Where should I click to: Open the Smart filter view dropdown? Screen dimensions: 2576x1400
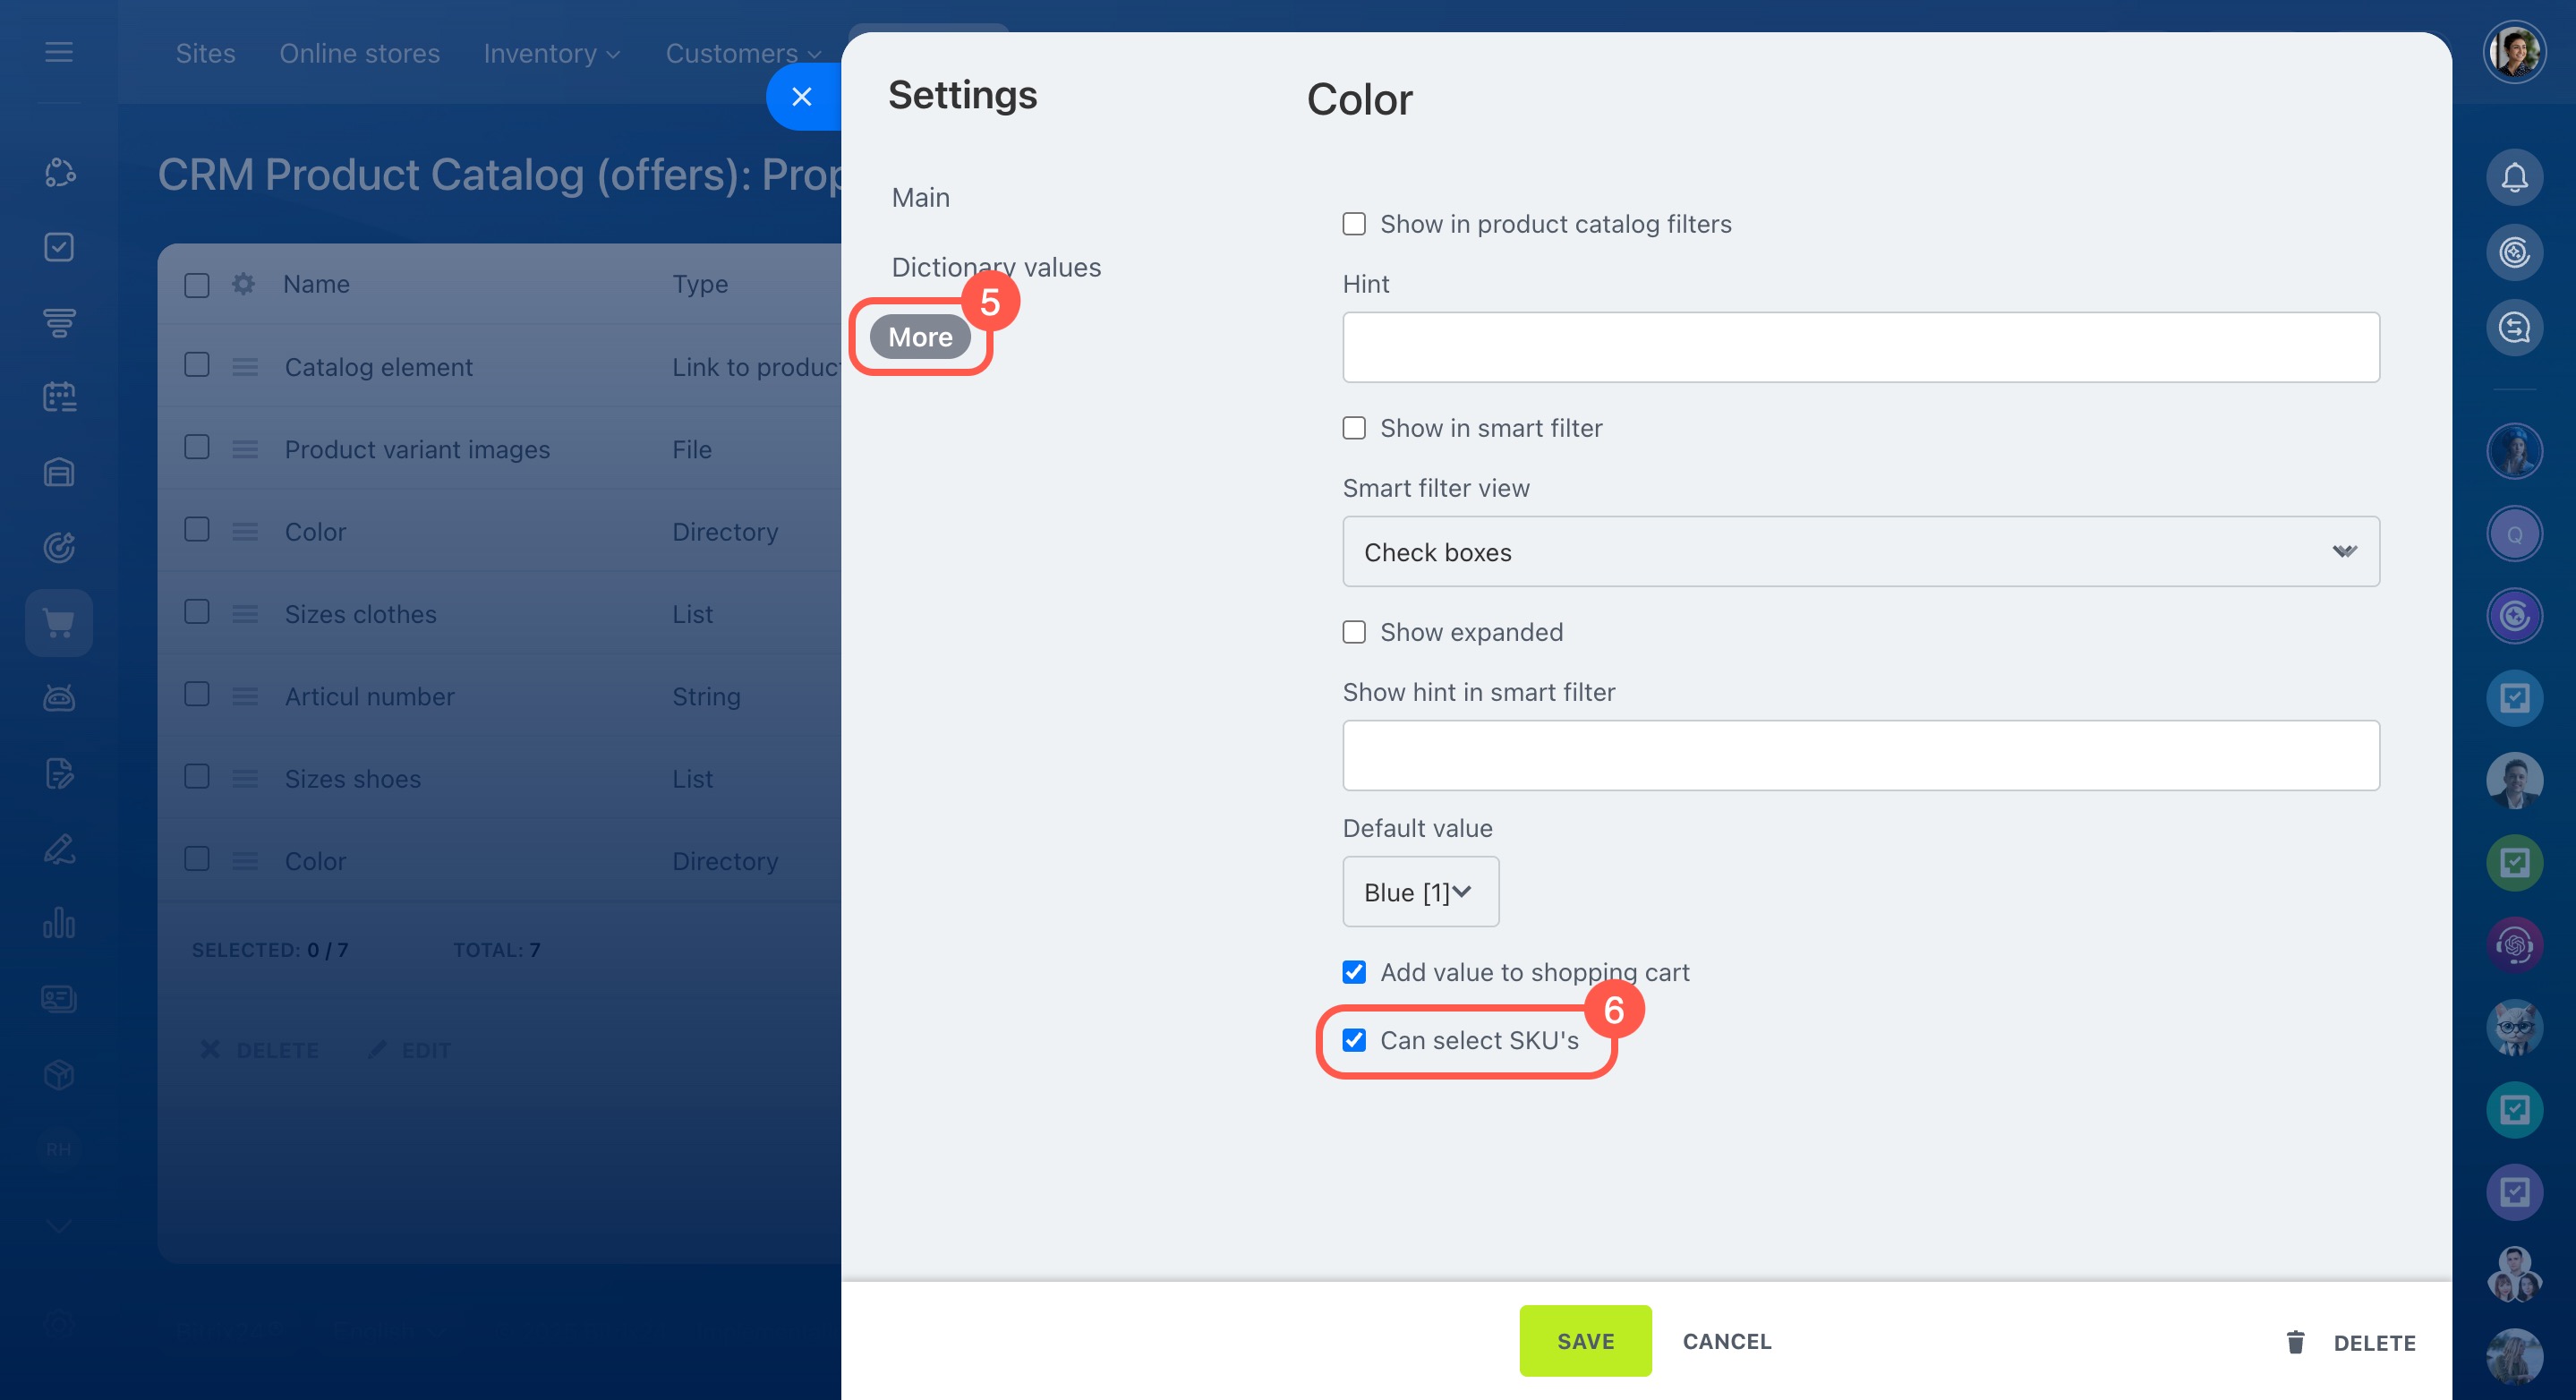point(1860,552)
